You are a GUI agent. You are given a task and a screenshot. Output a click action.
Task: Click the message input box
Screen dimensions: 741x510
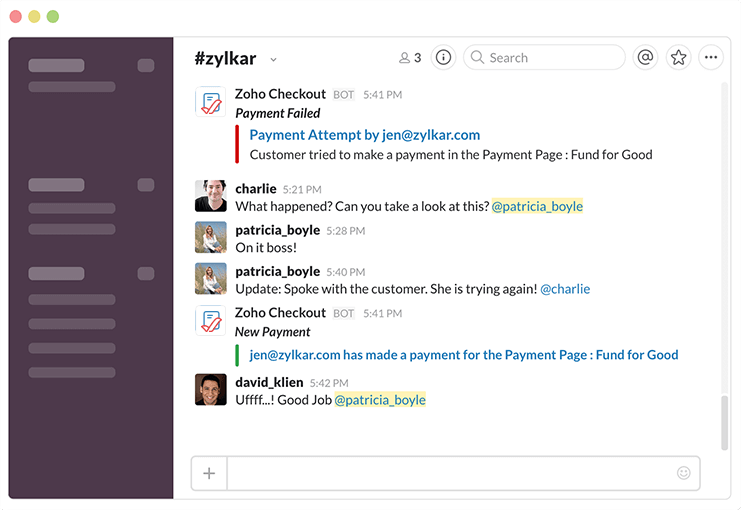point(450,473)
